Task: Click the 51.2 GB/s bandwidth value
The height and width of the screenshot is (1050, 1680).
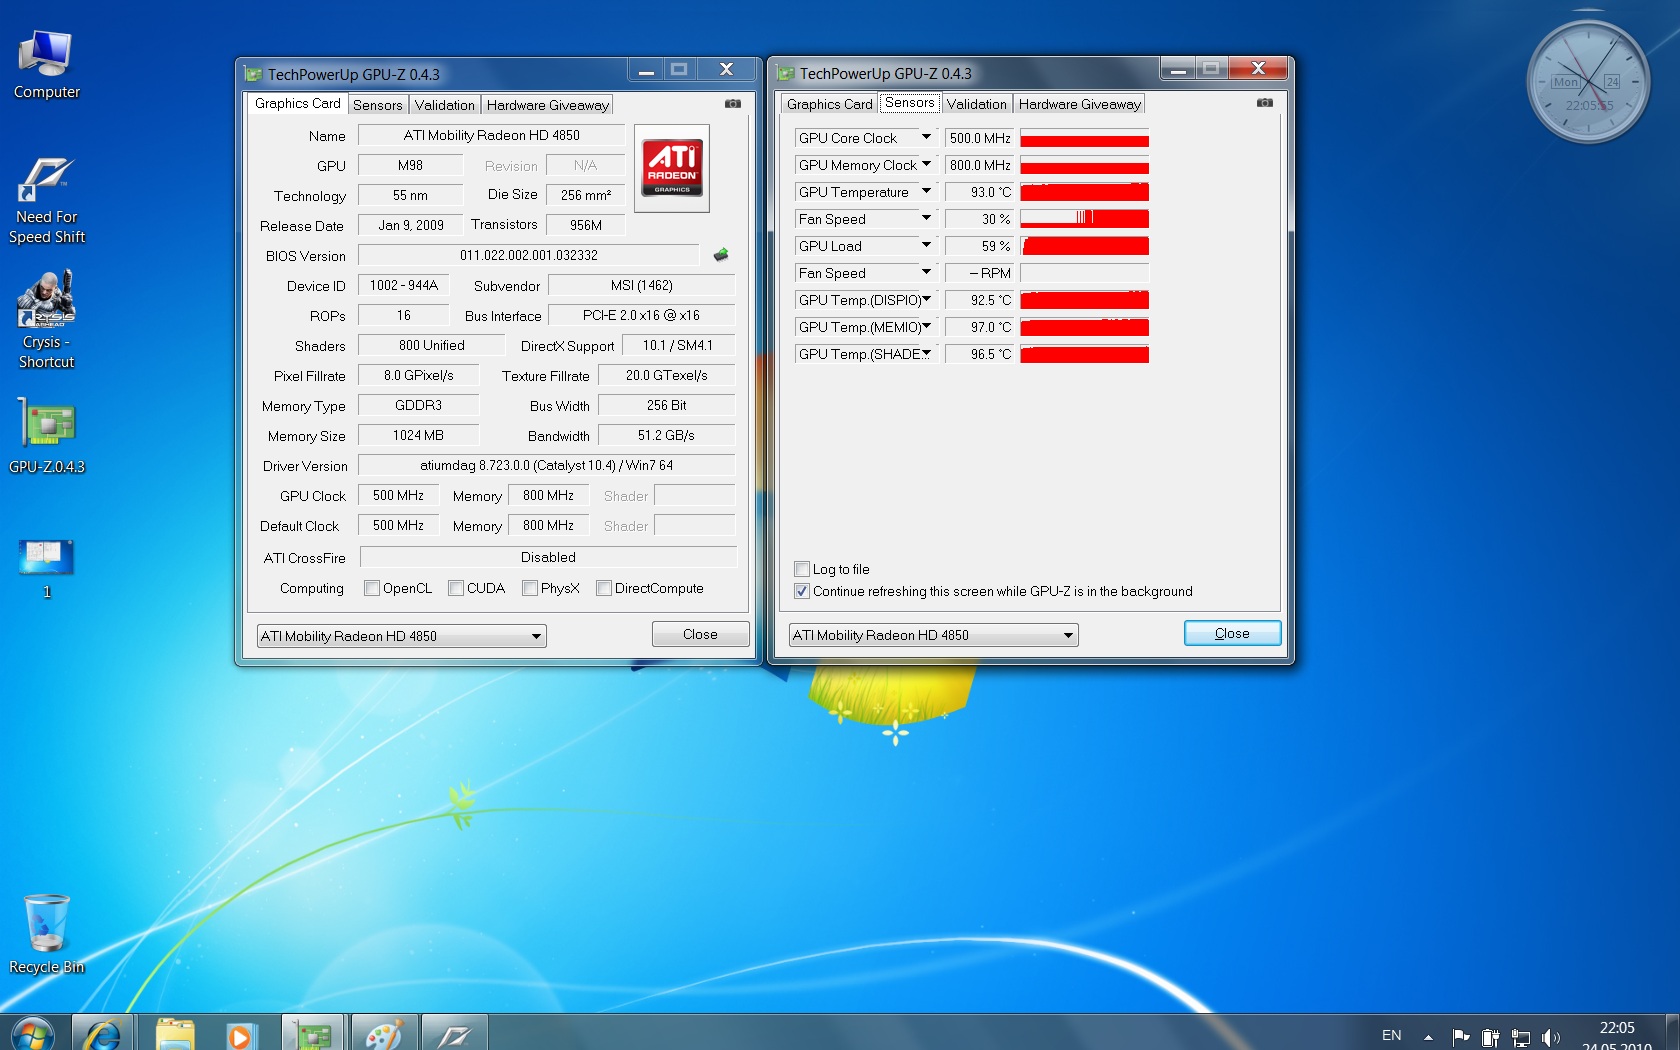Action: coord(666,435)
